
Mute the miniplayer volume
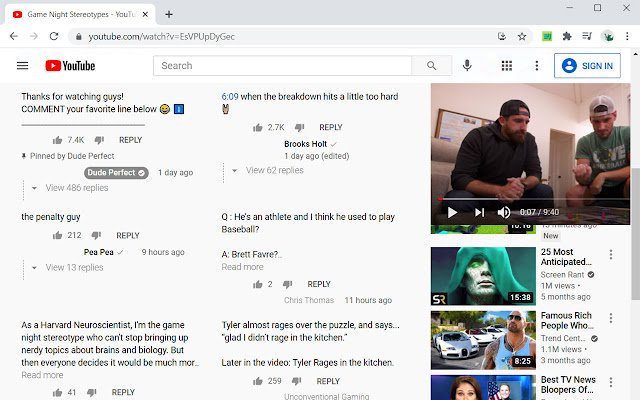click(504, 212)
